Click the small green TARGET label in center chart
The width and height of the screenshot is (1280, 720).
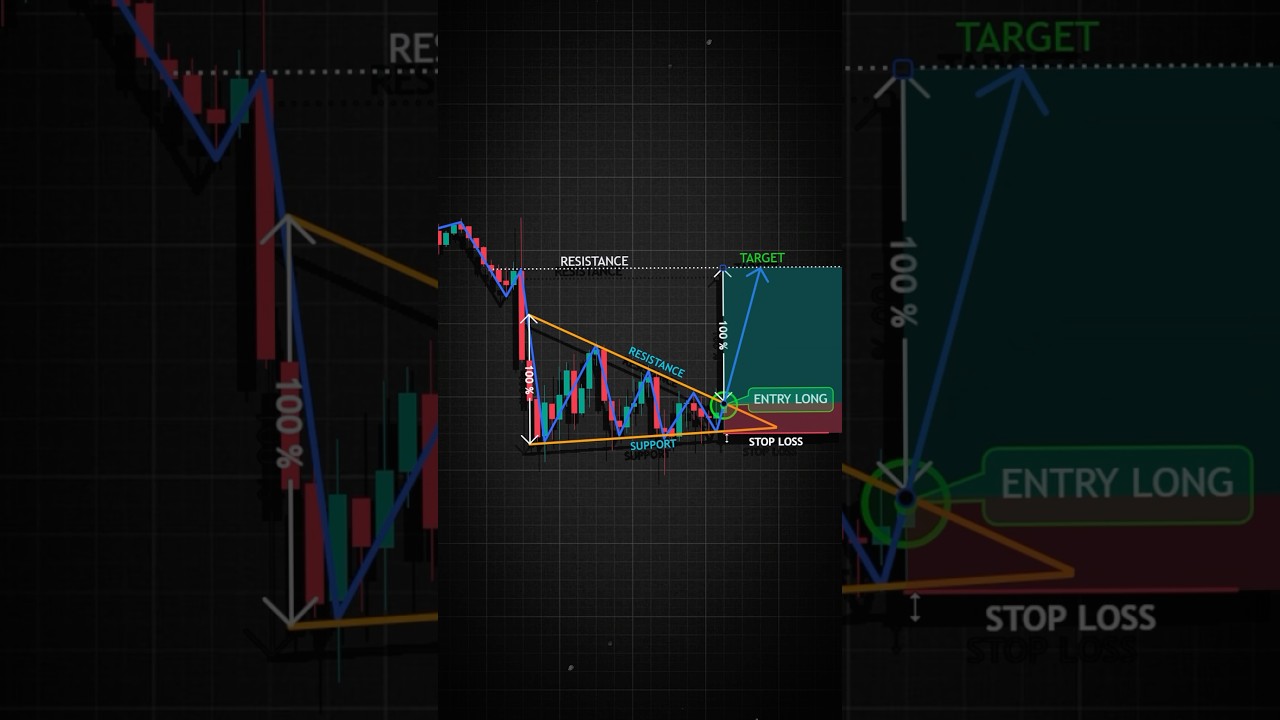[762, 258]
